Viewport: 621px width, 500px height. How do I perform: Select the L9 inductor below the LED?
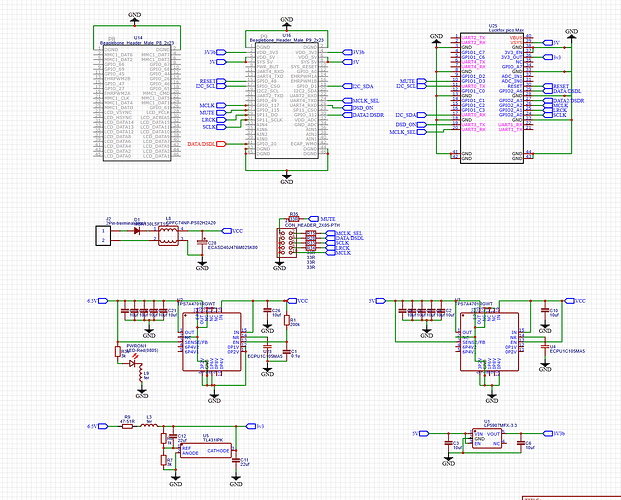pos(141,373)
